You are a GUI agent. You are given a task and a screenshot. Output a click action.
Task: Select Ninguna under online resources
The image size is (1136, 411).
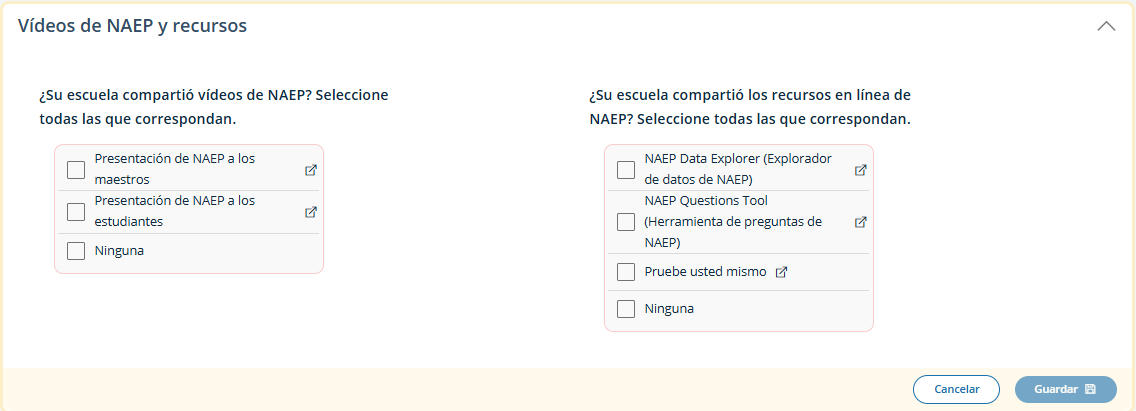626,309
